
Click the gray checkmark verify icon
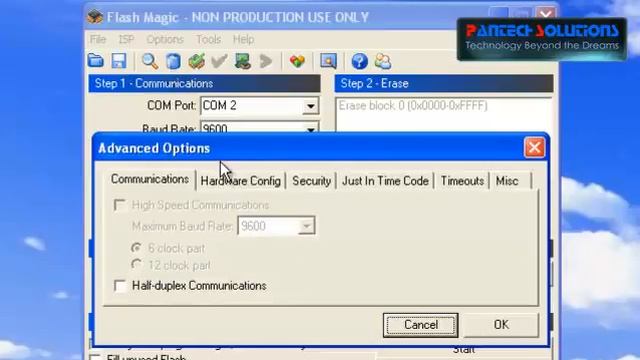pyautogui.click(x=219, y=61)
